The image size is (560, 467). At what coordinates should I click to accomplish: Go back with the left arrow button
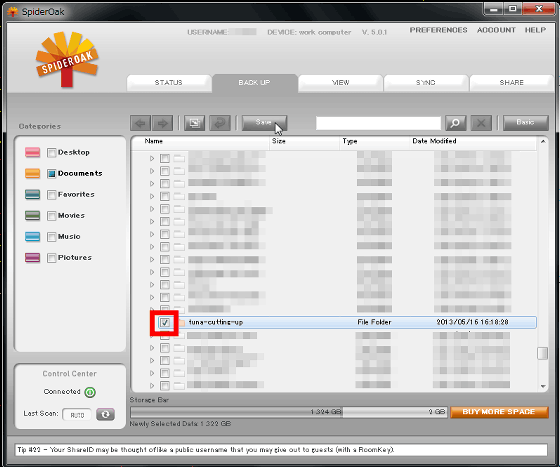coord(140,123)
